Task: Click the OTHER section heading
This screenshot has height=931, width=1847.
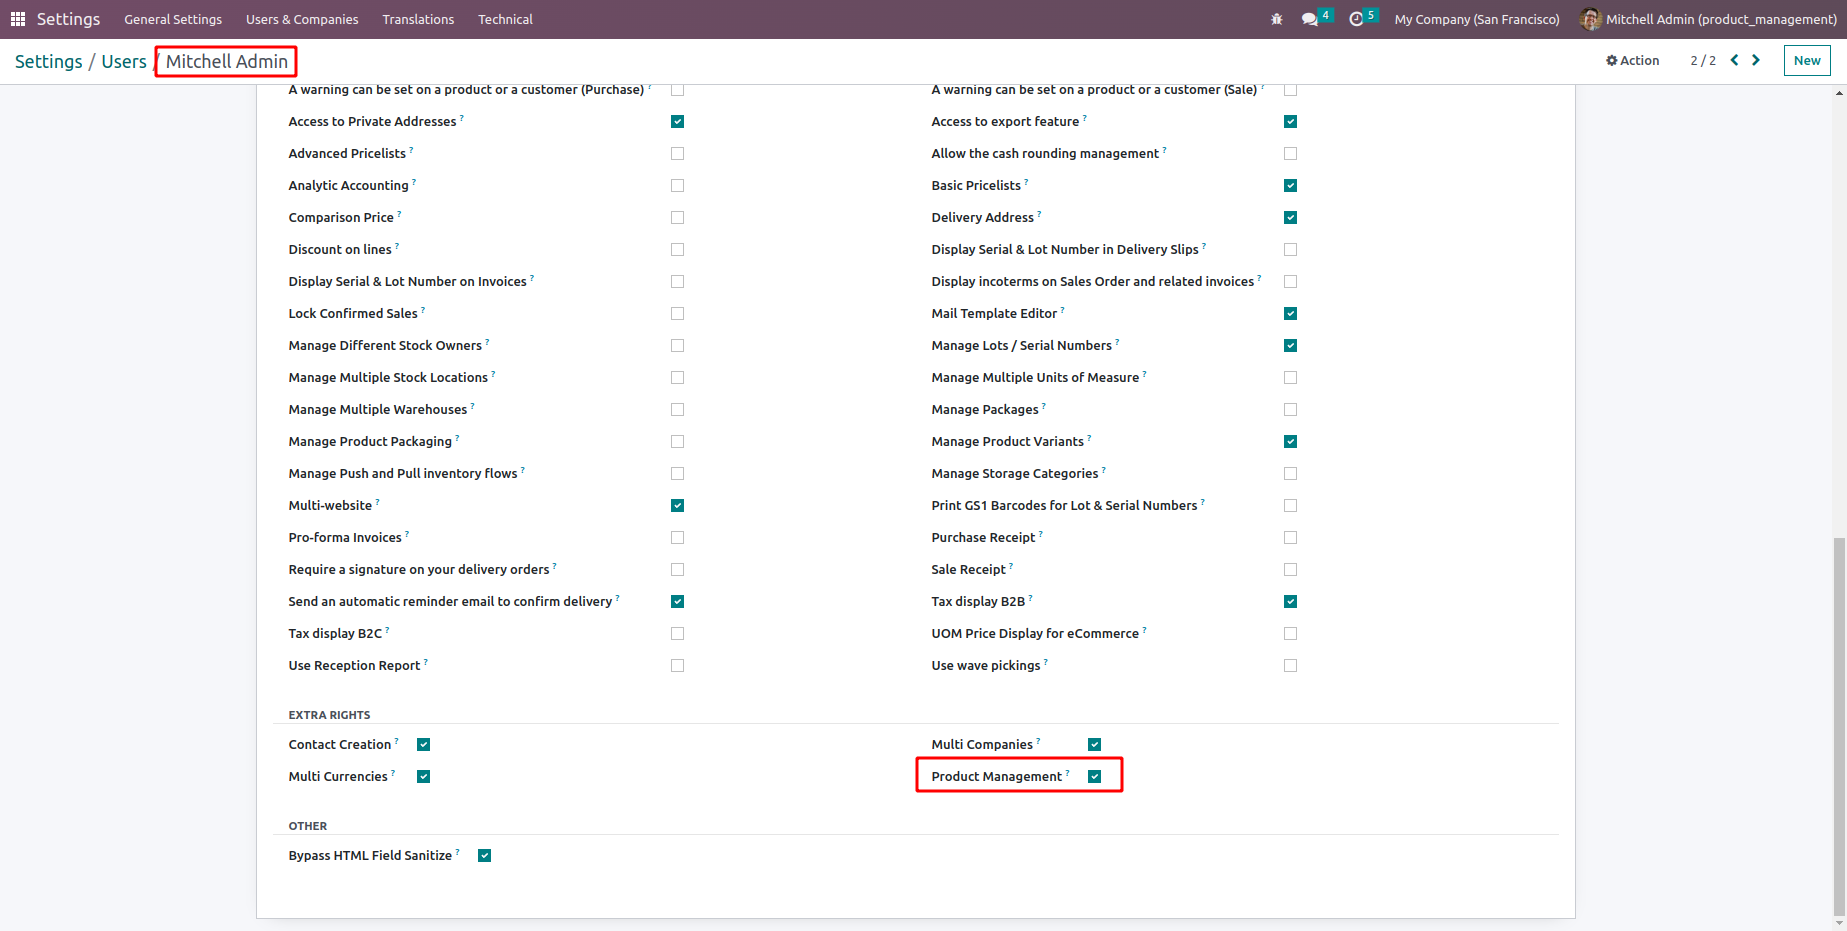Action: coord(308,826)
